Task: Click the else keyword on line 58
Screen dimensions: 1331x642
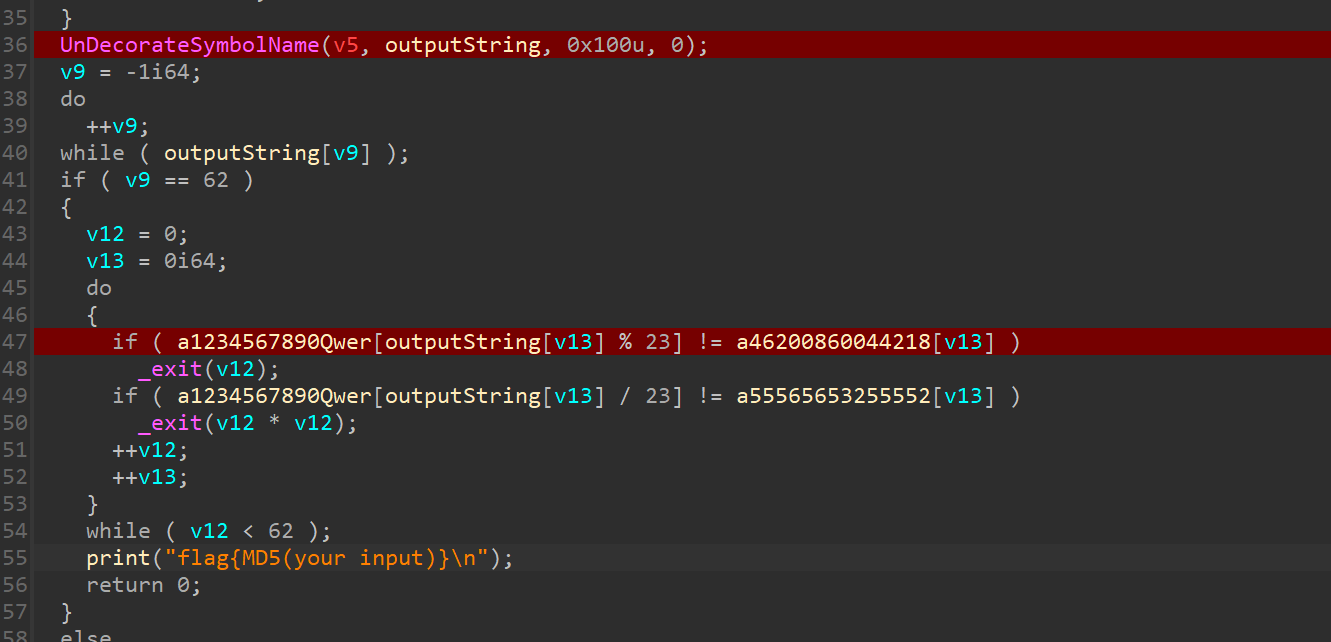Action: pos(86,636)
